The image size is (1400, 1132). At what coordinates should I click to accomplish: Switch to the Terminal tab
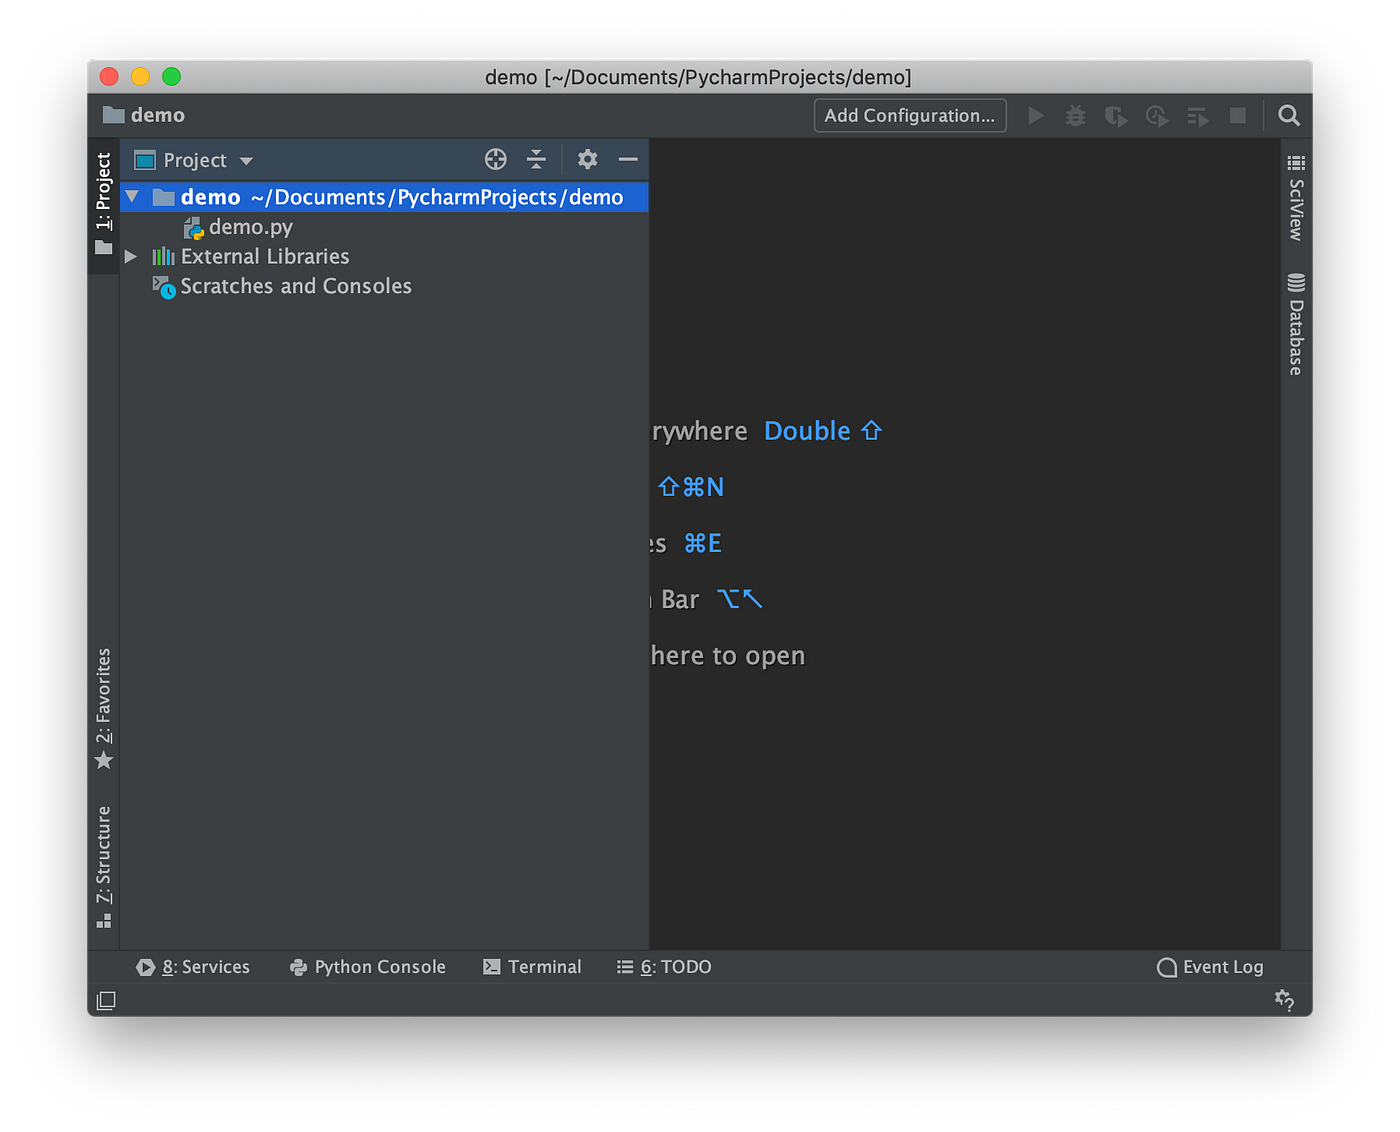point(533,967)
